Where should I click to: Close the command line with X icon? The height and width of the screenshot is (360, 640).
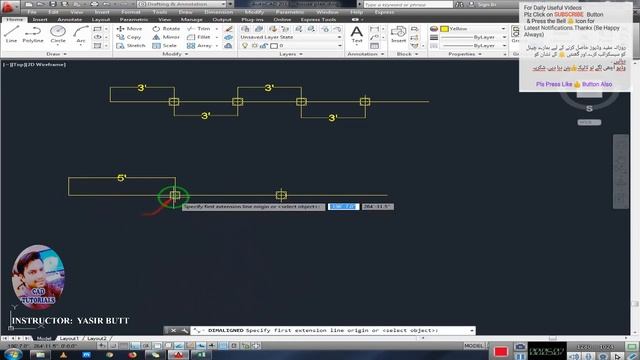(173, 330)
